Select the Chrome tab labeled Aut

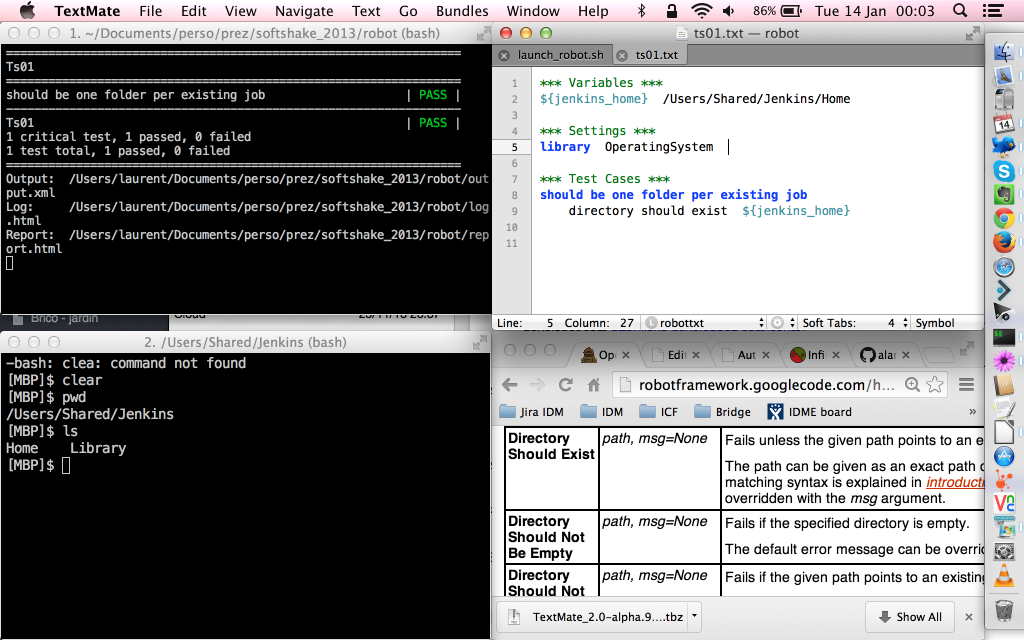746,355
